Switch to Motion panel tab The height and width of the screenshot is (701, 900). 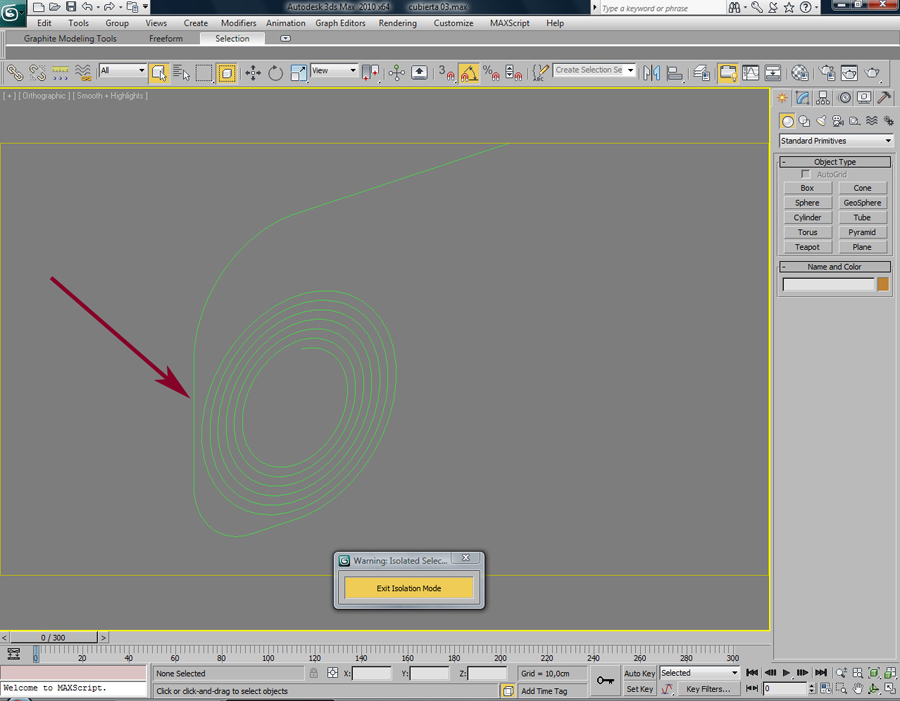click(844, 98)
